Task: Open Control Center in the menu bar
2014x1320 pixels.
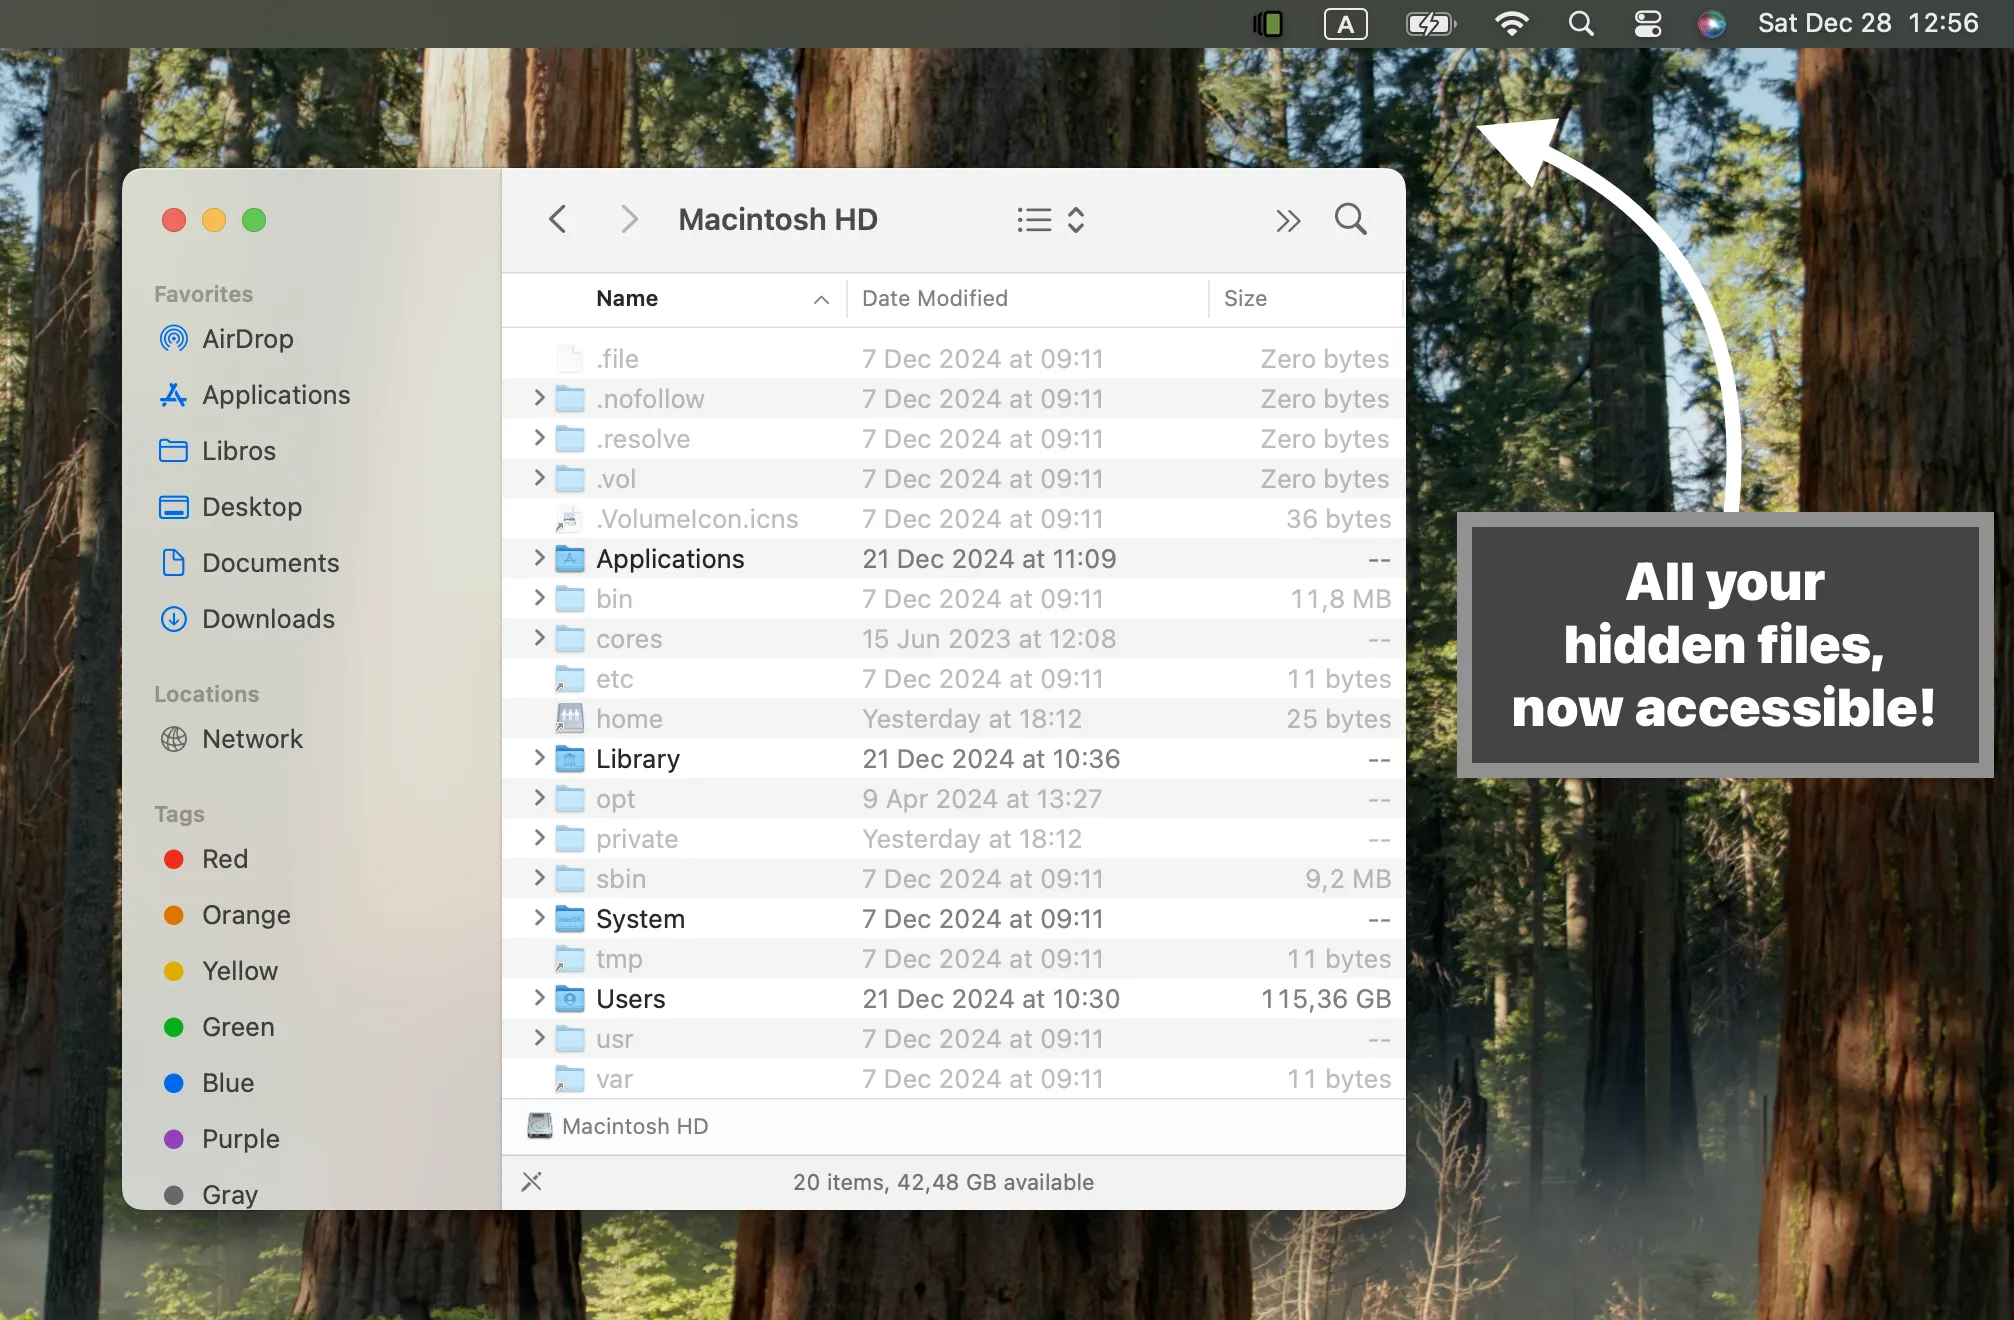Action: point(1647,24)
